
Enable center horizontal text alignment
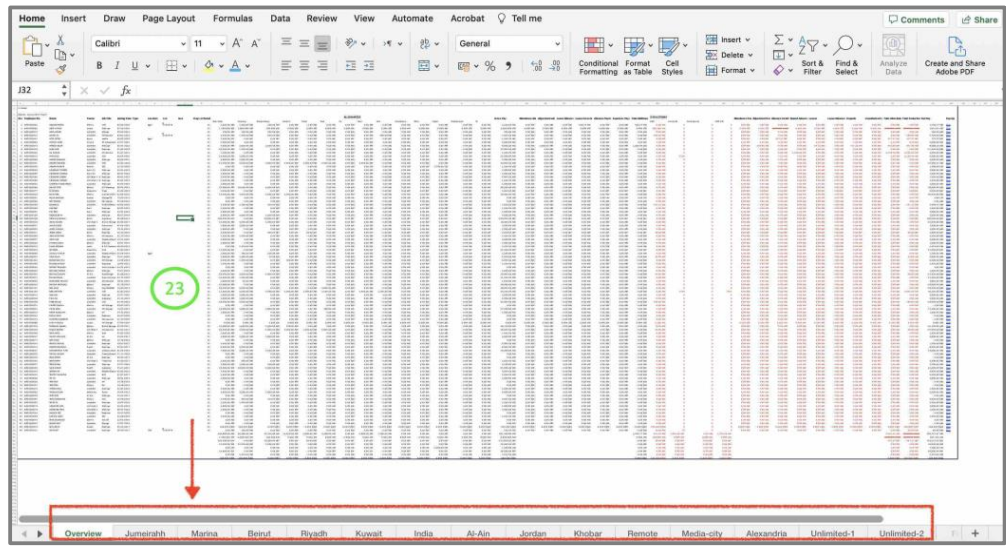click(304, 66)
